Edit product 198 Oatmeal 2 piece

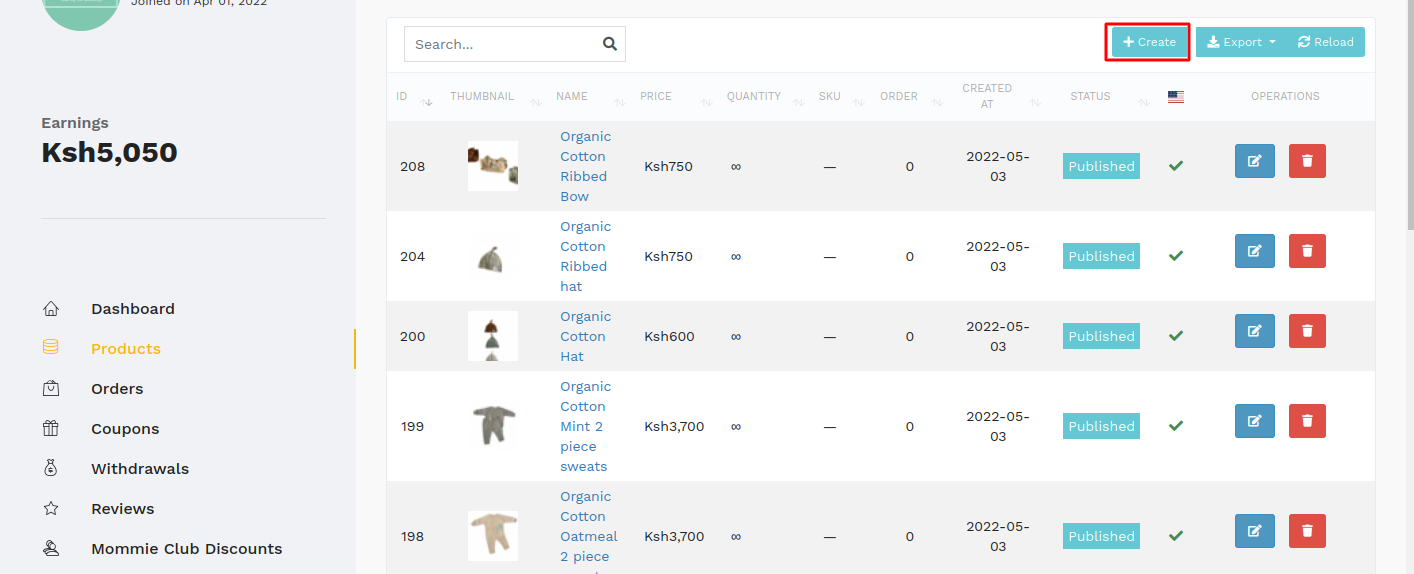tap(1255, 531)
